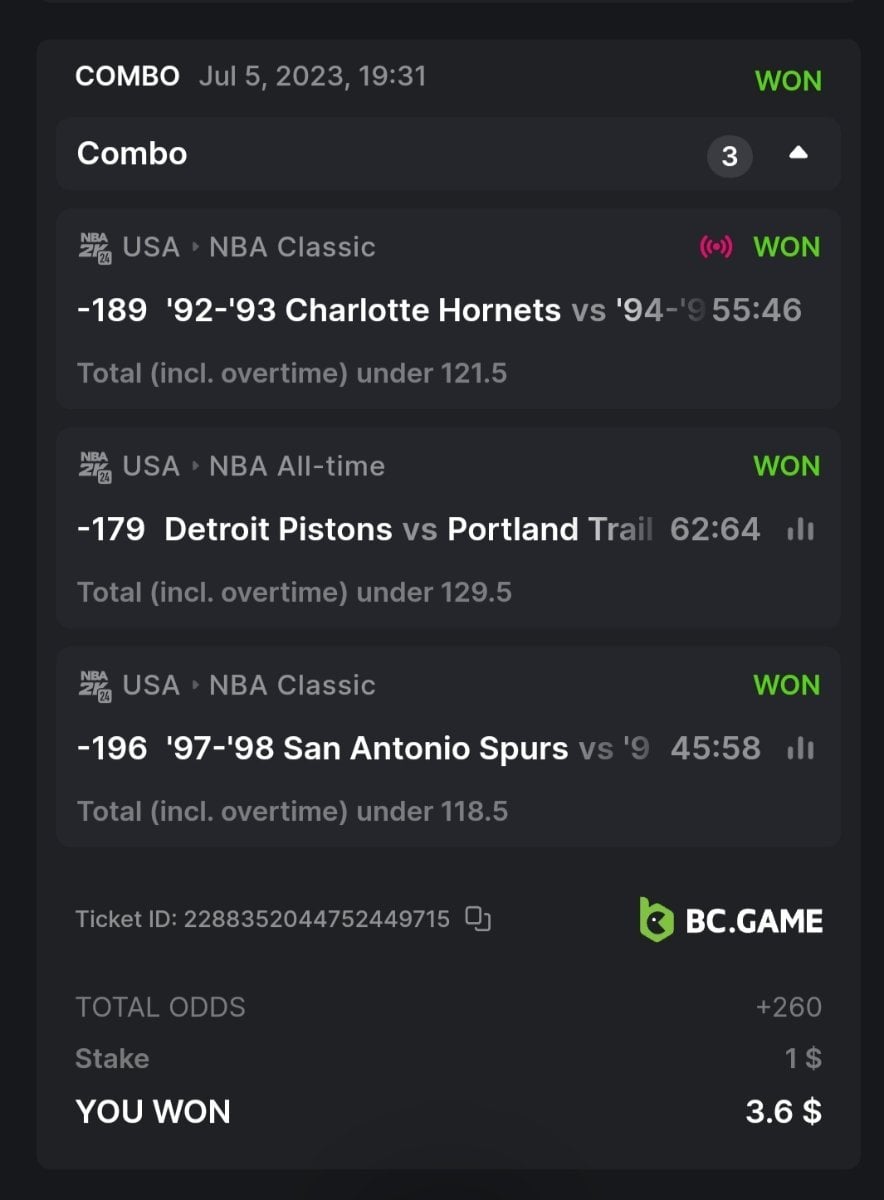Tap the 55:46 score on Hornets bet
884x1200 pixels.
[757, 310]
